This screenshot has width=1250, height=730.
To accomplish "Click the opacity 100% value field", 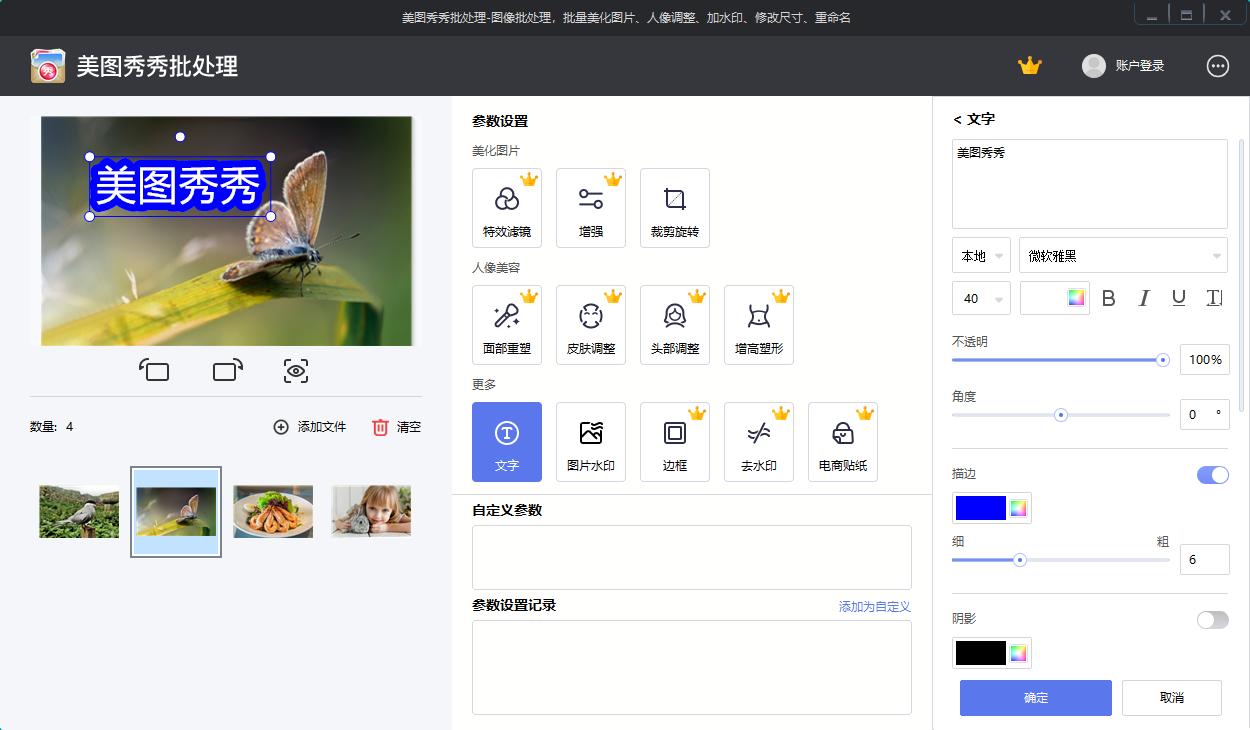I will point(1205,360).
